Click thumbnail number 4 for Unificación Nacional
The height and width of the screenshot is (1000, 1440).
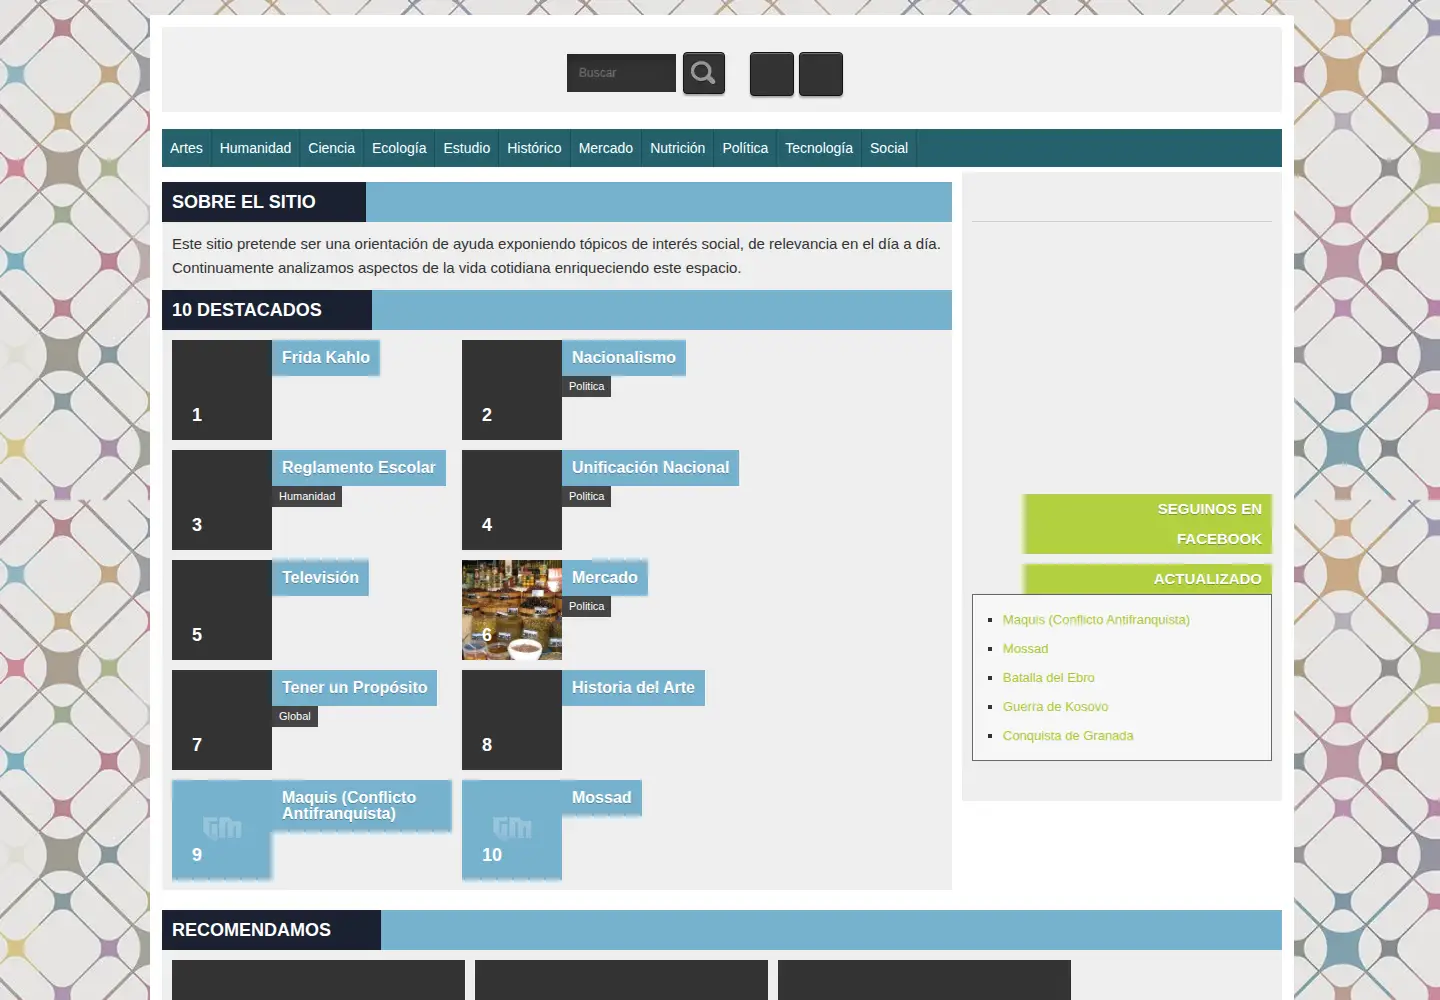click(512, 500)
